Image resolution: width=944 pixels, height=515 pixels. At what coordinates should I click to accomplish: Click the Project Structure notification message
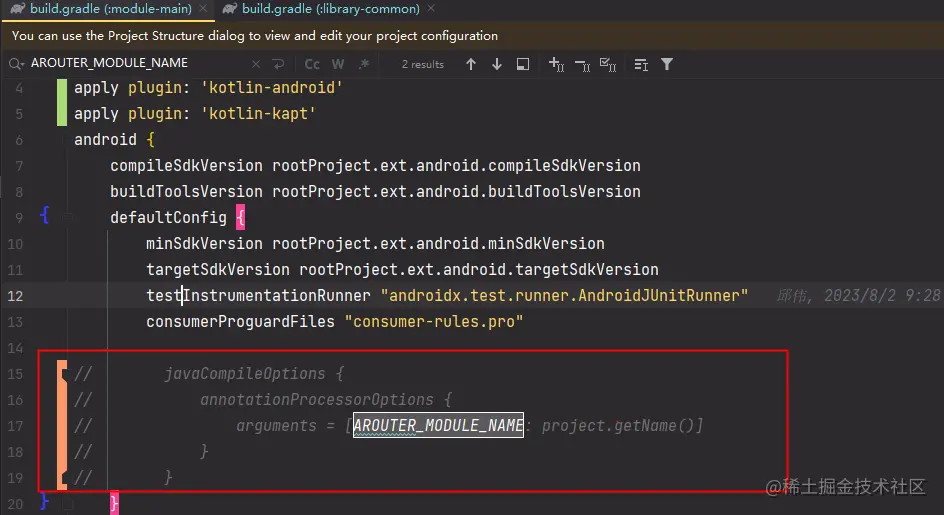pyautogui.click(x=255, y=36)
